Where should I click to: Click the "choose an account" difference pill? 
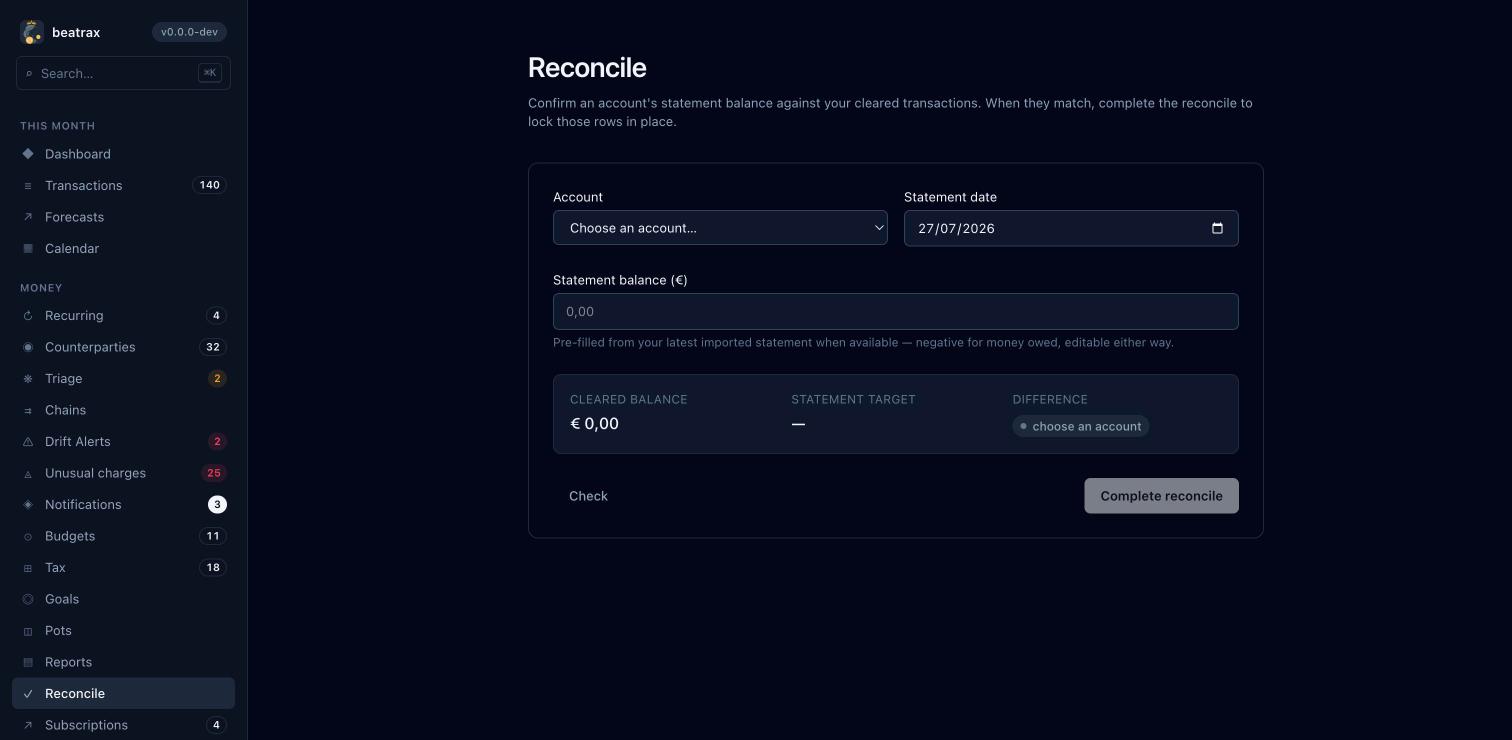point(1080,426)
